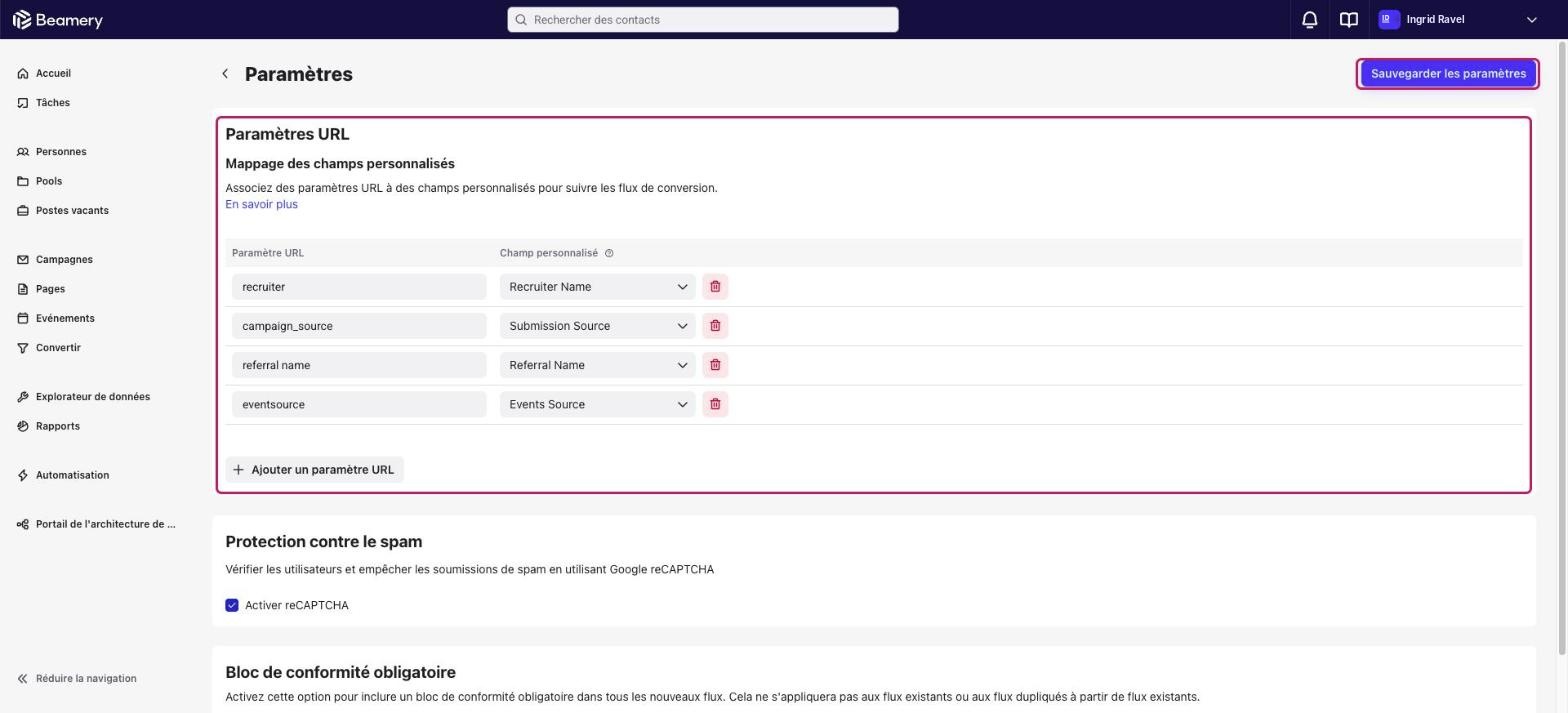Save settings with Sauvegarder les paramètres
This screenshot has width=1568, height=713.
pyautogui.click(x=1447, y=74)
